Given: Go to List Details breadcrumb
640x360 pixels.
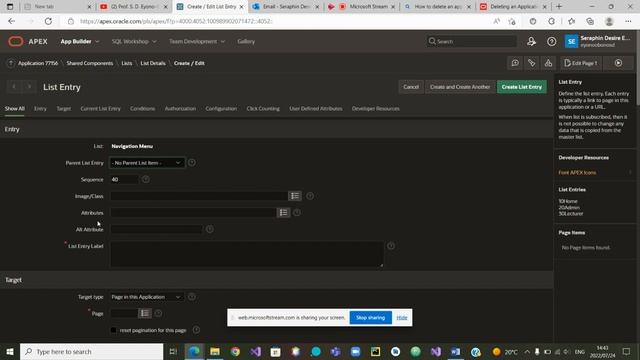Looking at the screenshot, I should 153,63.
